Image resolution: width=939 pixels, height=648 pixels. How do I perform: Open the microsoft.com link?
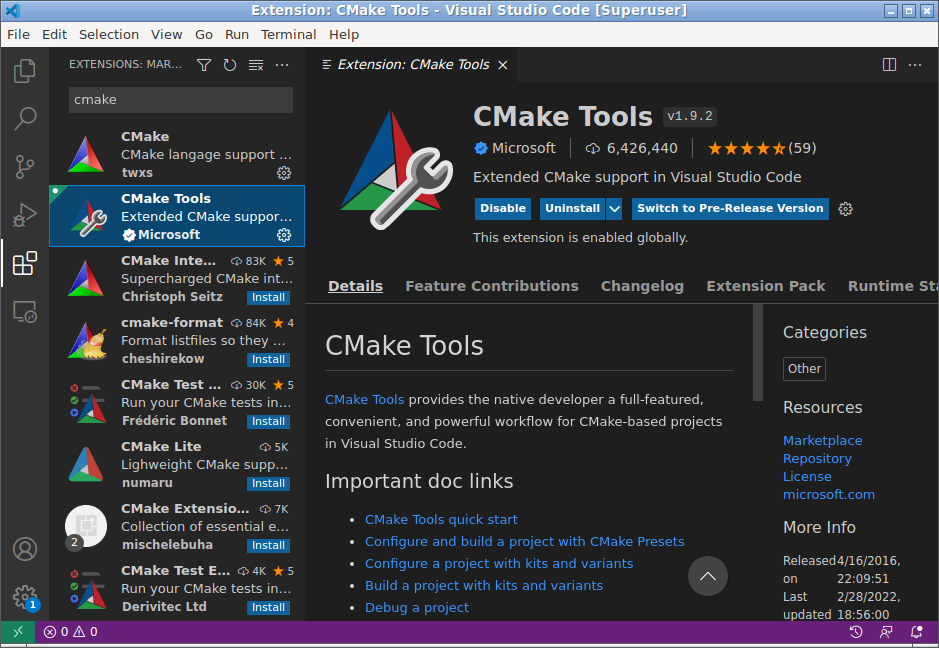pos(829,495)
